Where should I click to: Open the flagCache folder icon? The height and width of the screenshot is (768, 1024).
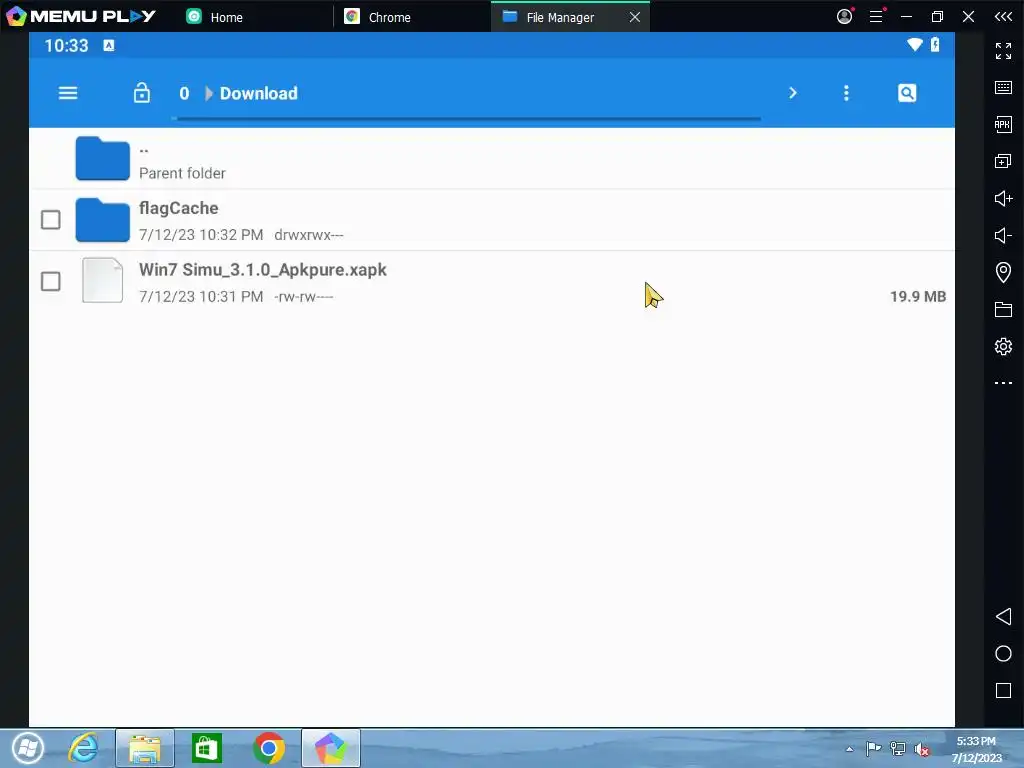[x=103, y=220]
